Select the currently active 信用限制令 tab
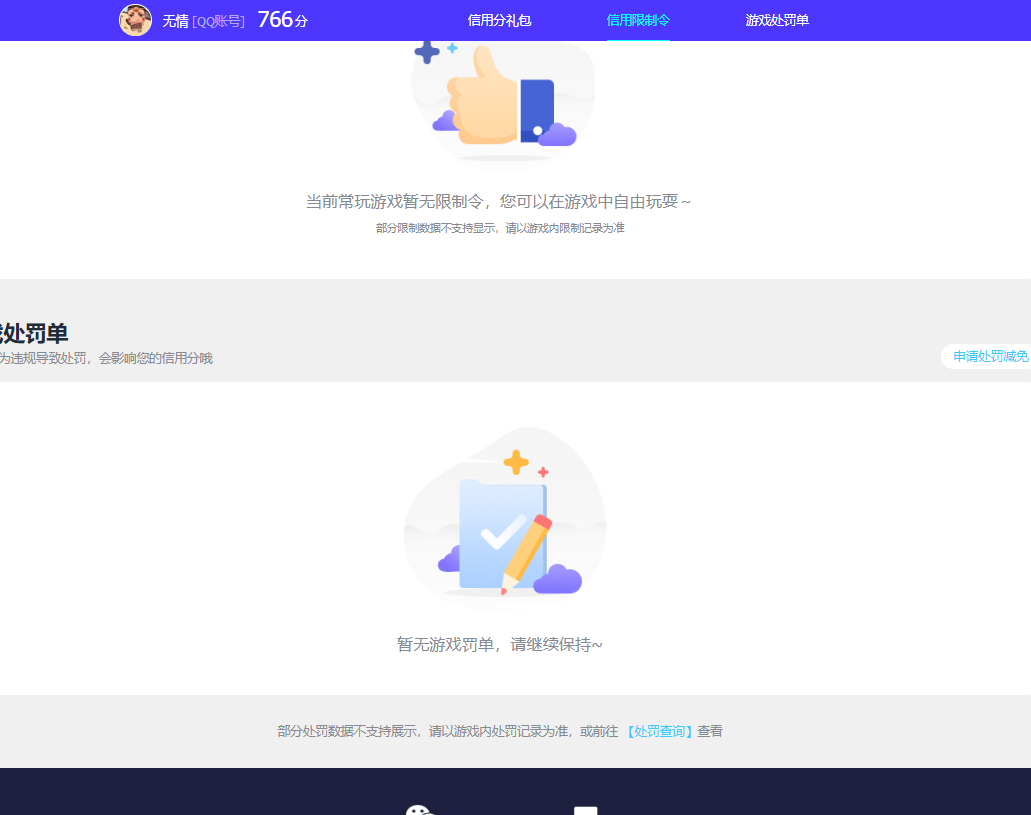This screenshot has width=1031, height=815. 637,20
